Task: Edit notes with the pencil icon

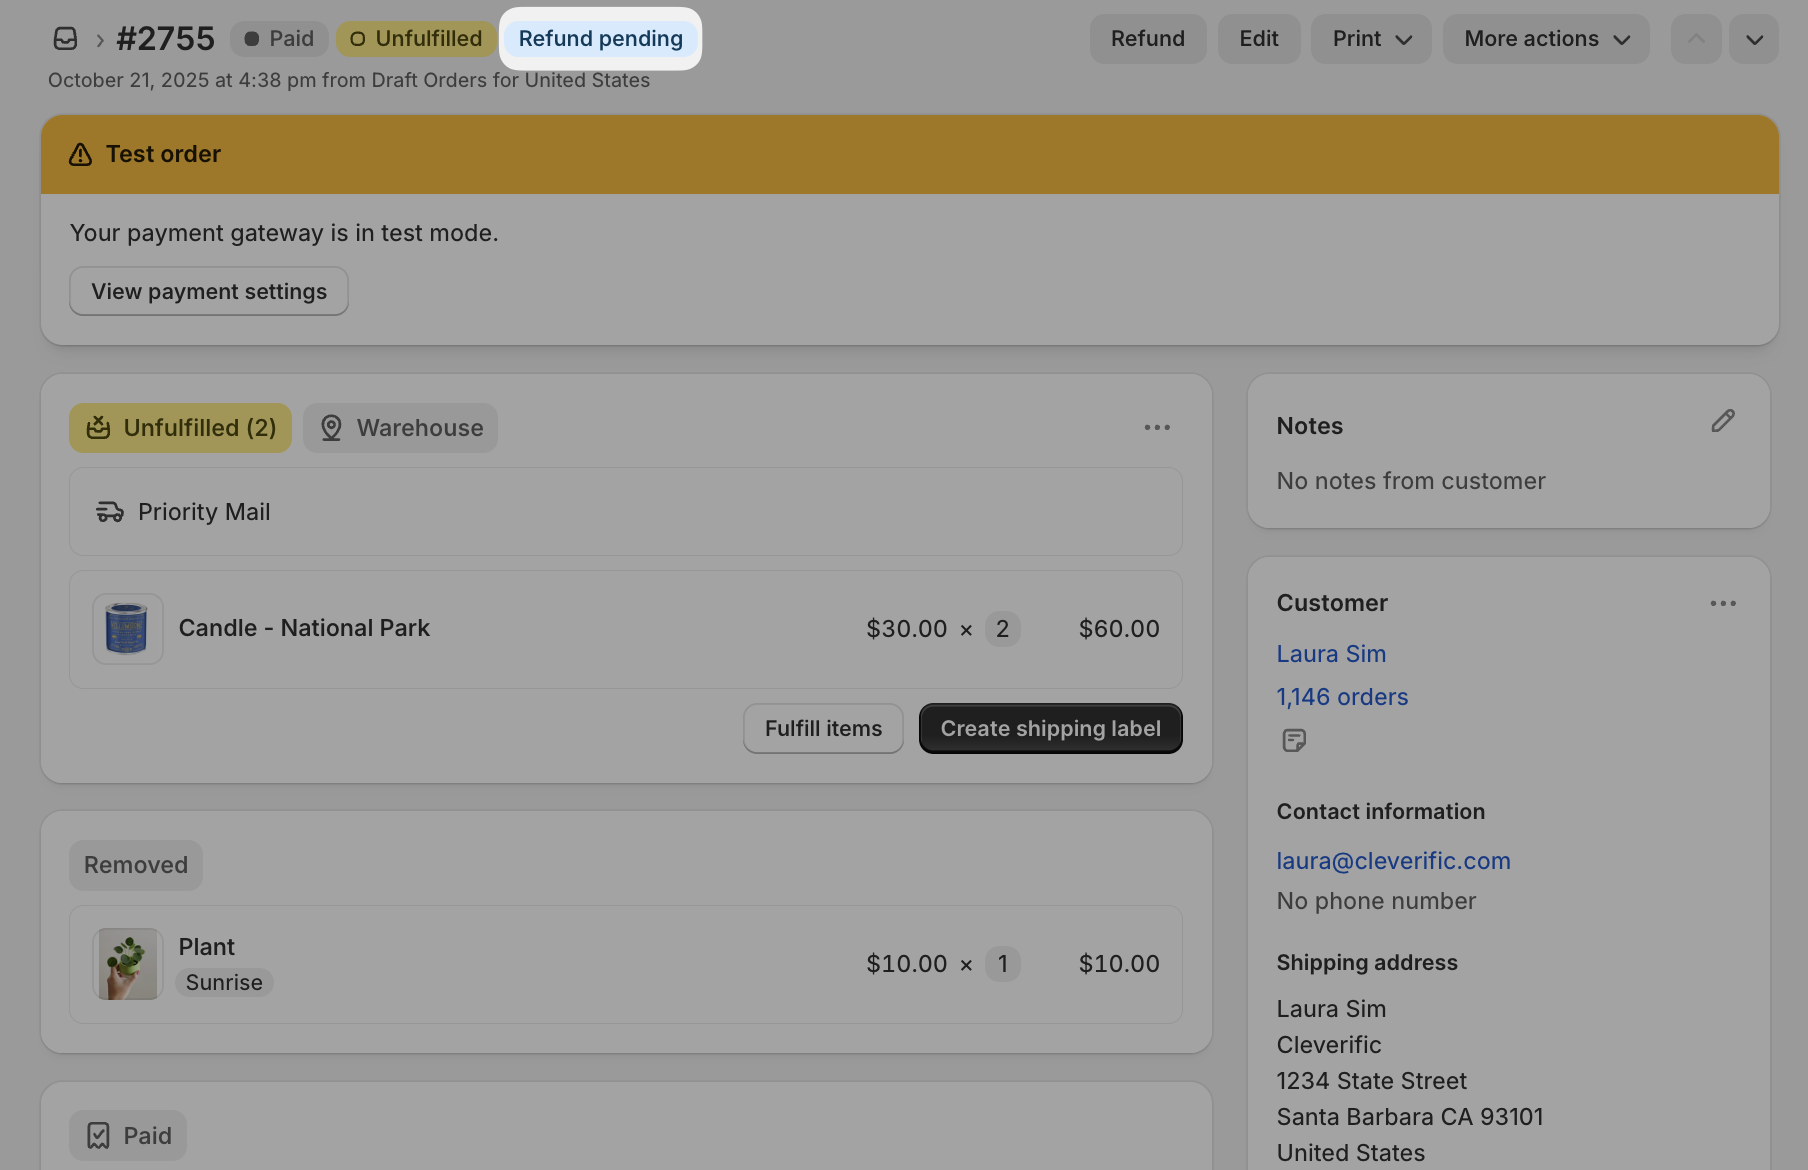Action: pyautogui.click(x=1722, y=421)
